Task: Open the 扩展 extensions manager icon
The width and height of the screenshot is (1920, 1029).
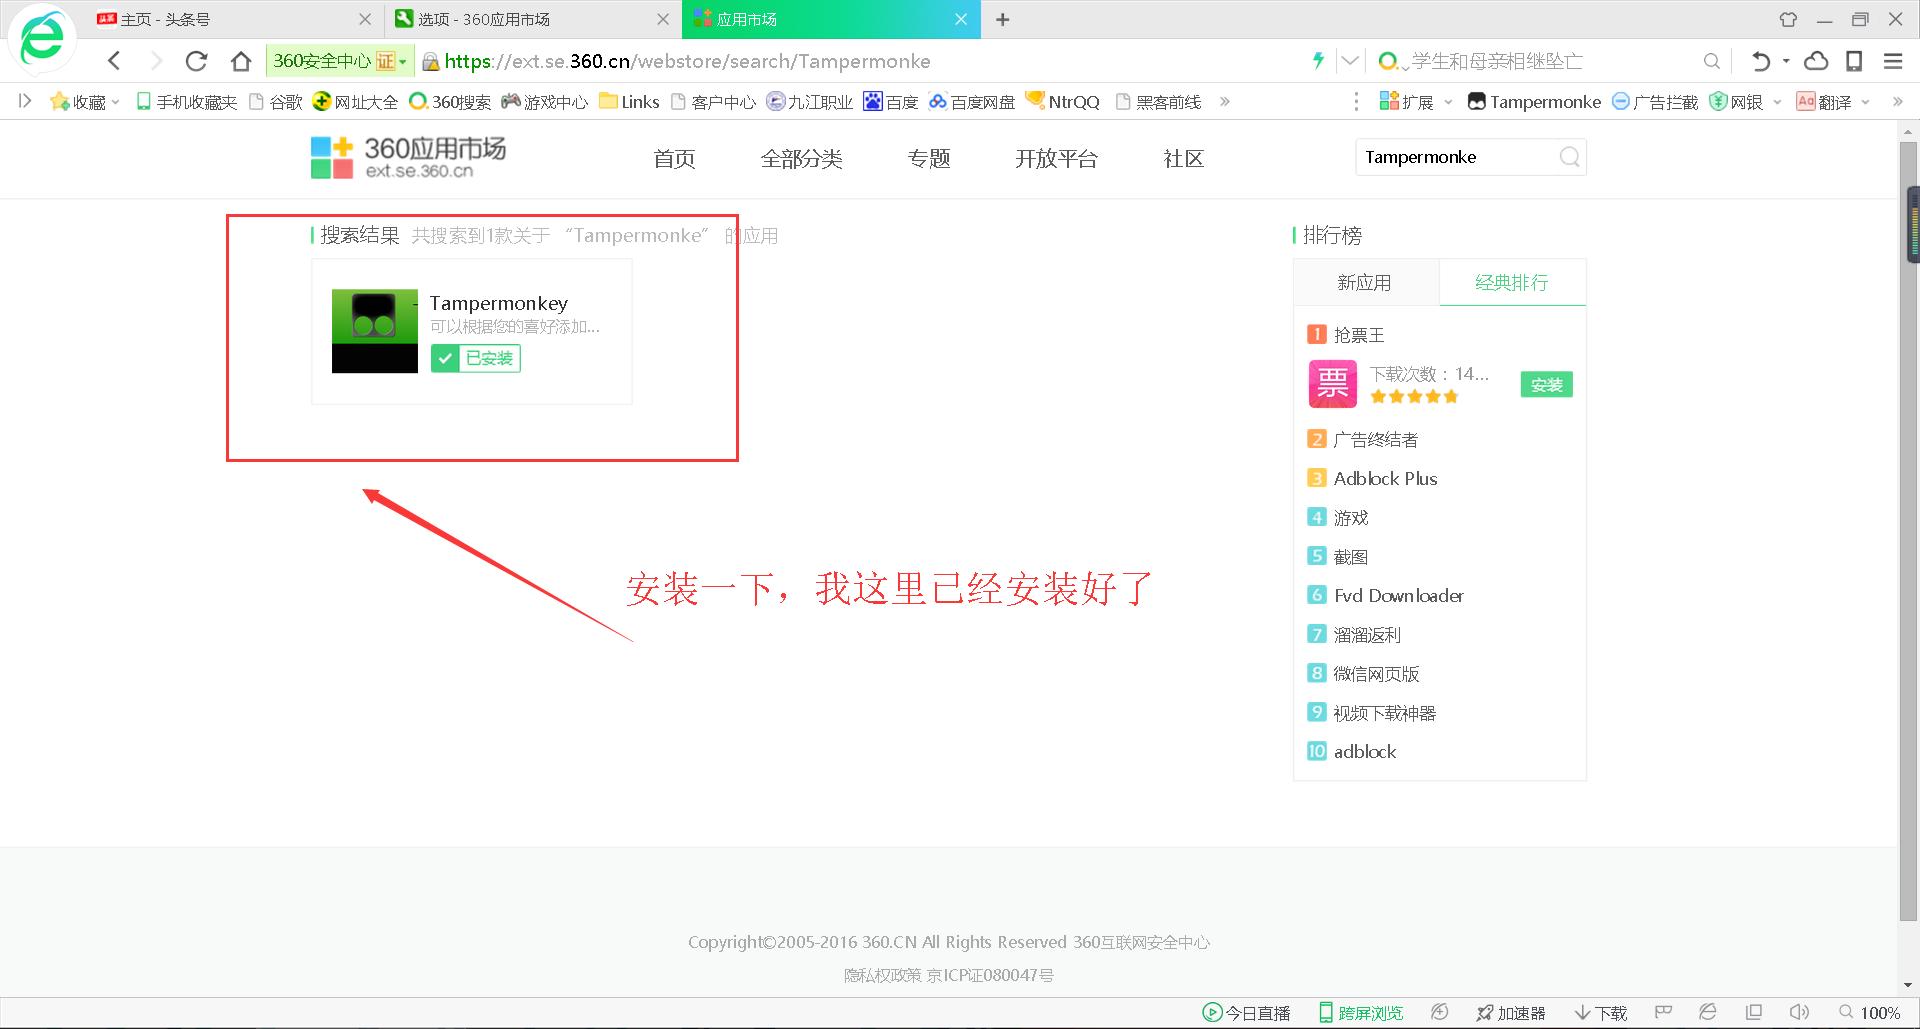Action: coord(1389,101)
